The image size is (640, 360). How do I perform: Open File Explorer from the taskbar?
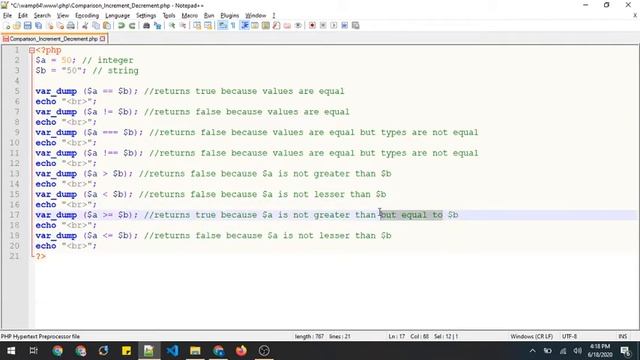(195, 351)
